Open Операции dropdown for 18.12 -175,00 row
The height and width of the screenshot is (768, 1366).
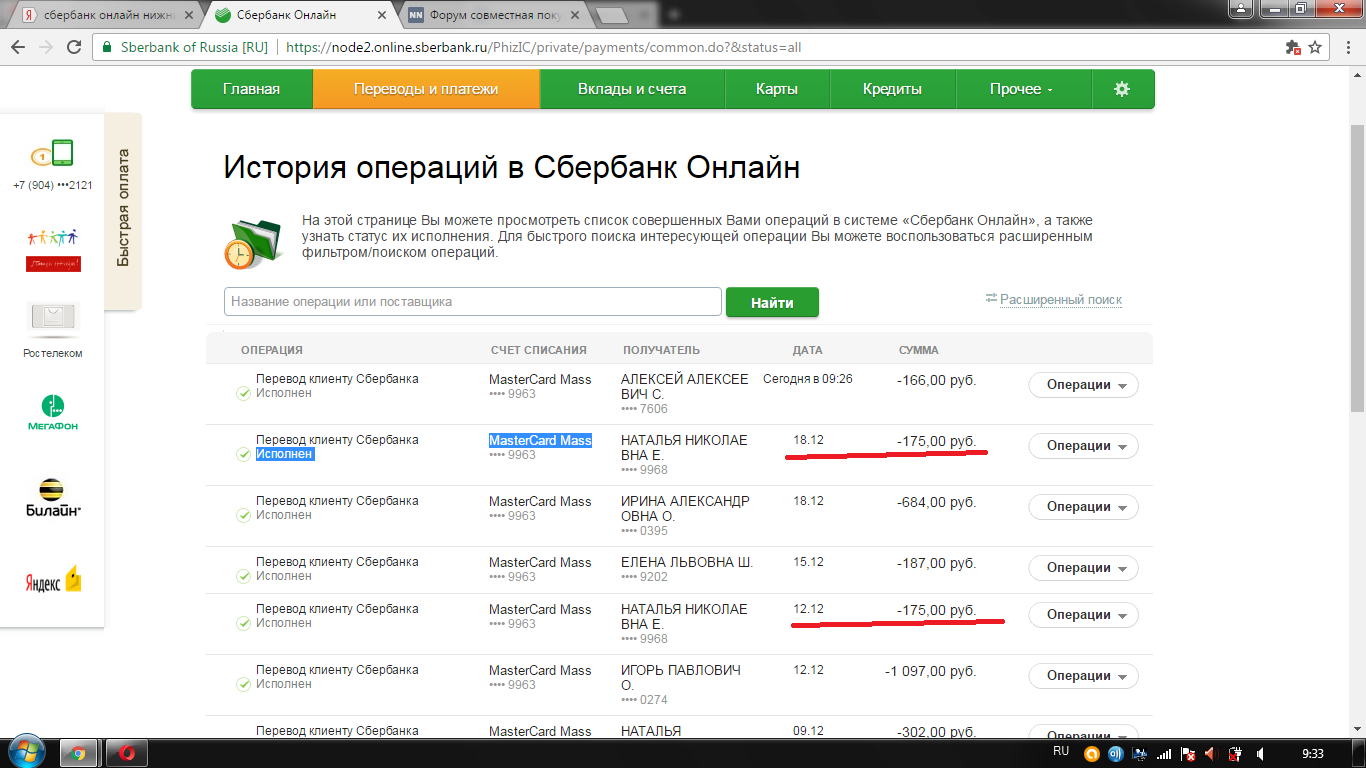click(x=1083, y=446)
